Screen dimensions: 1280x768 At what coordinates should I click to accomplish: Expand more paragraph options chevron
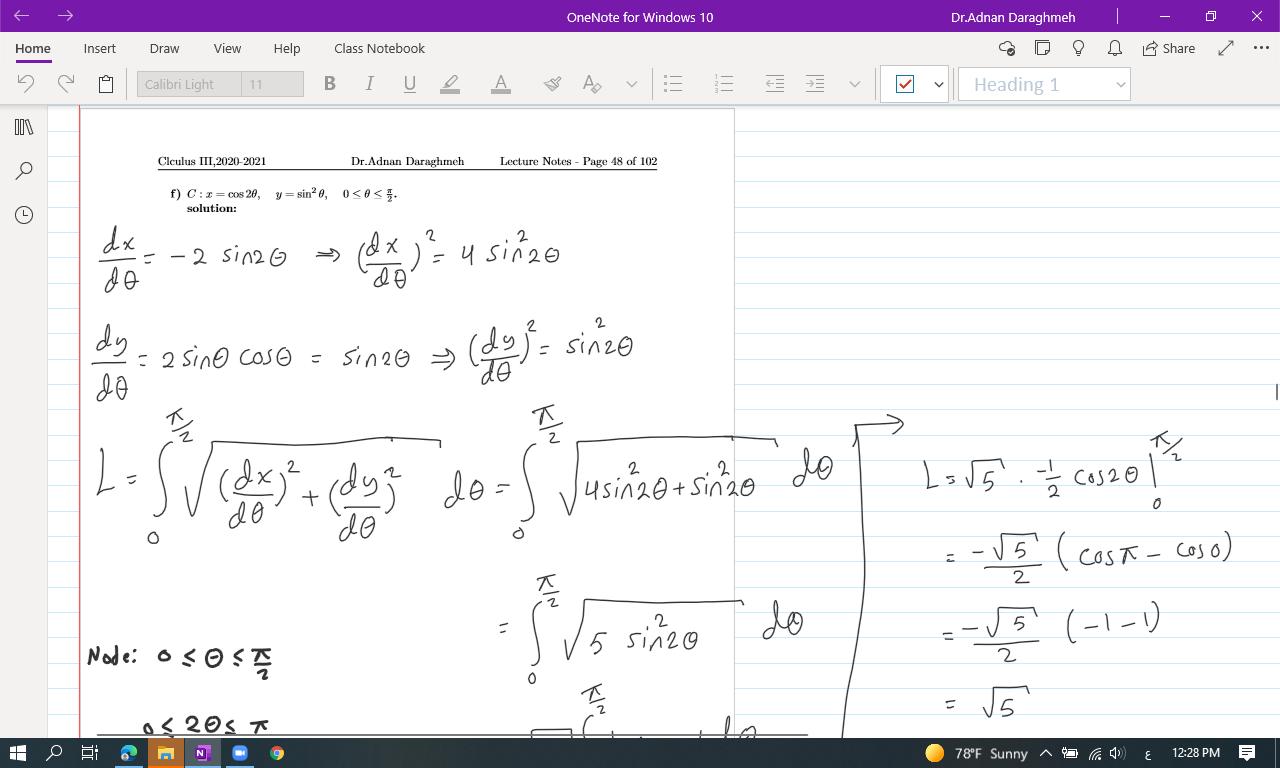[x=855, y=85]
